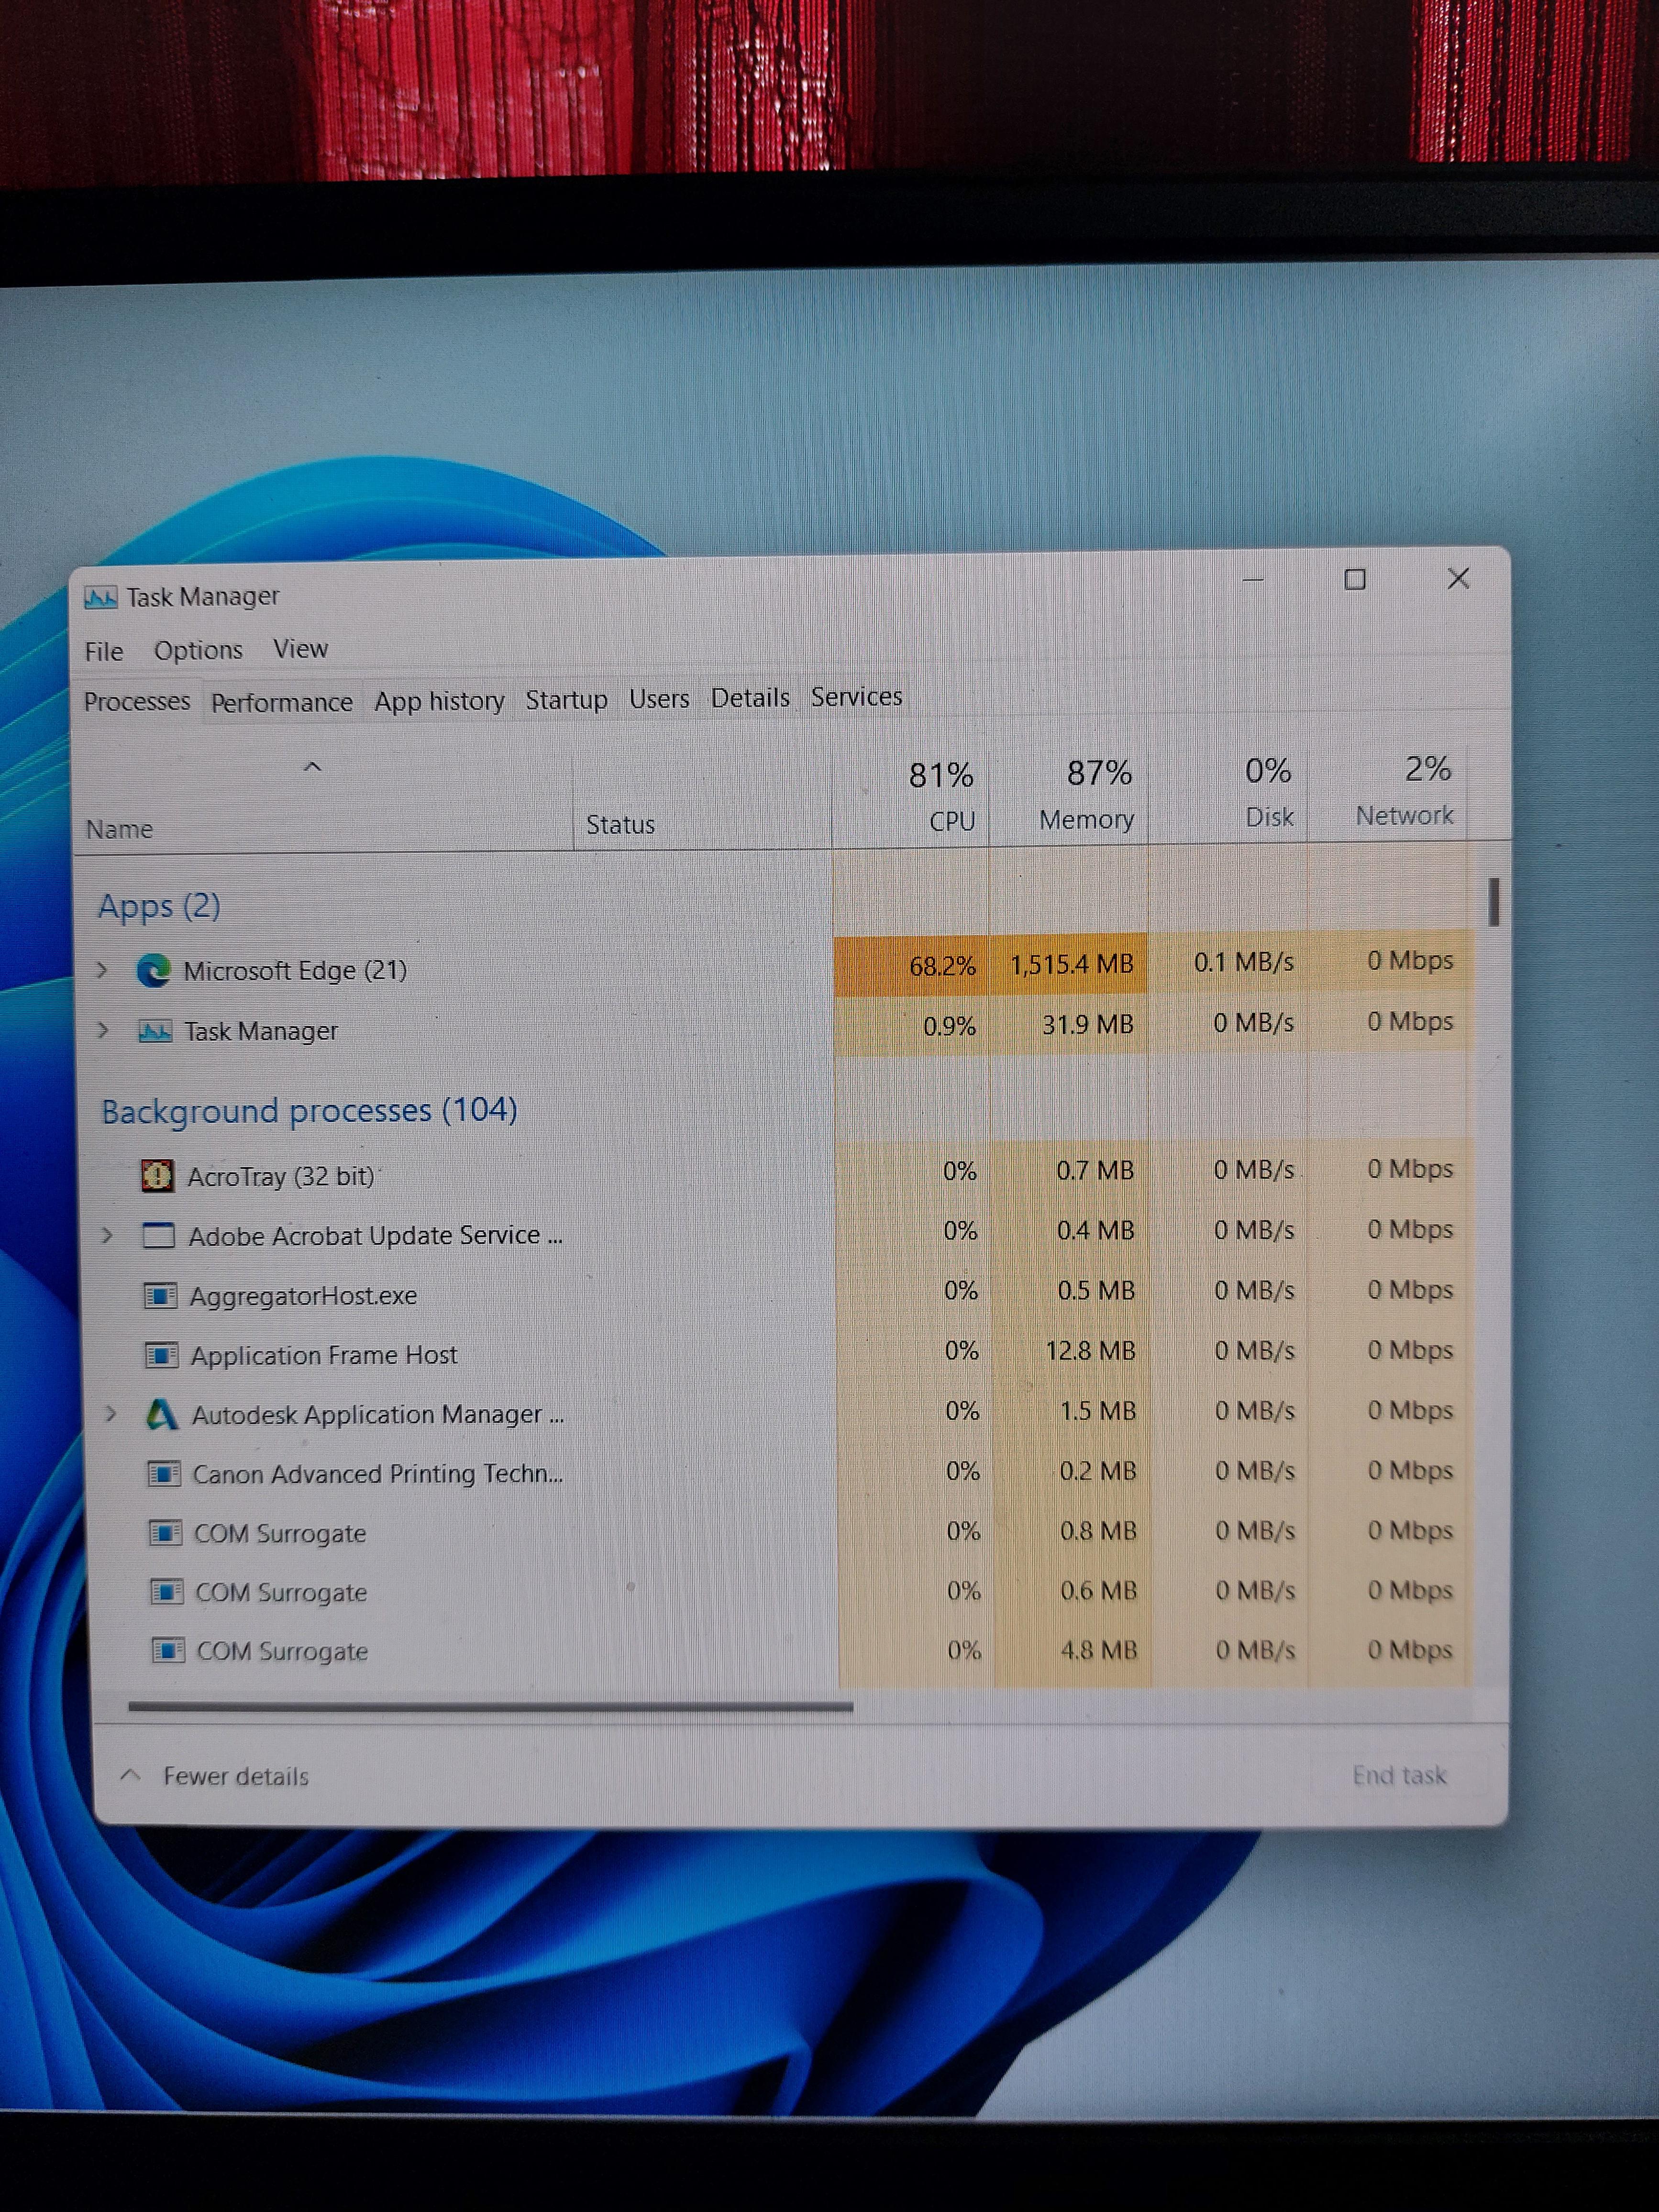Image resolution: width=1659 pixels, height=2212 pixels.
Task: Expand Adobe Acrobat Update Service entry
Action: (x=107, y=1236)
